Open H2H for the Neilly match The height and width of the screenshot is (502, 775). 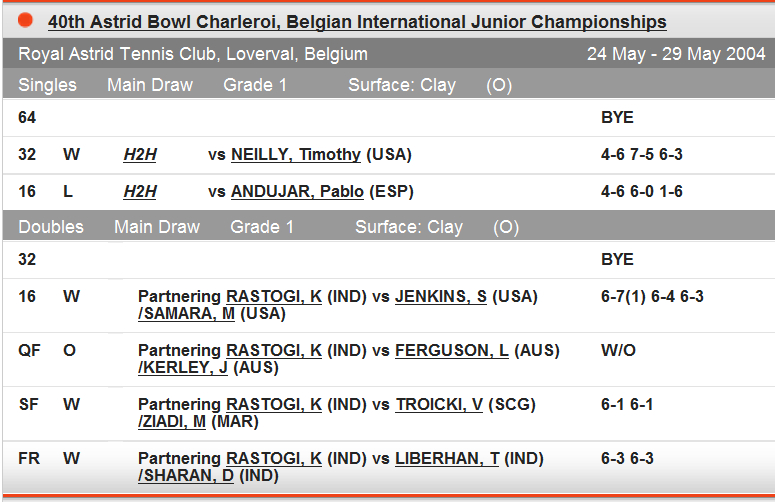[x=140, y=154]
